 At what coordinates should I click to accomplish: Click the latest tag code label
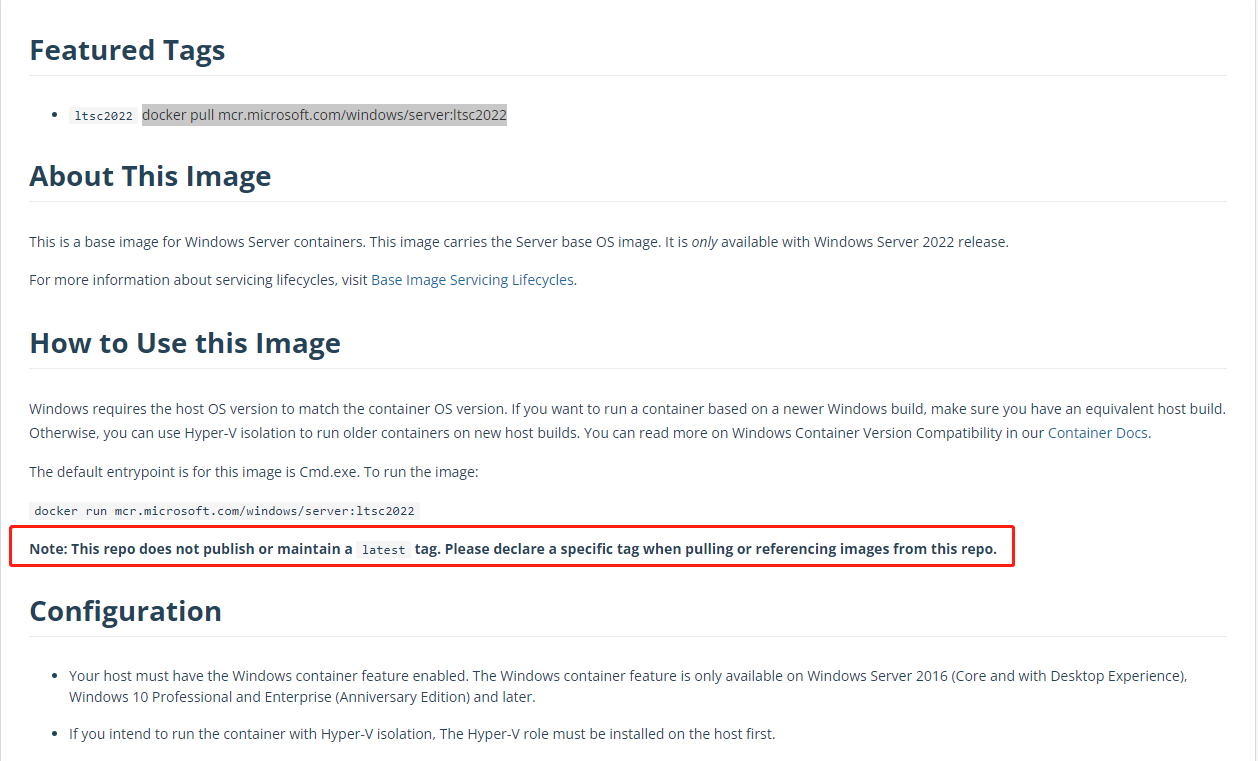tap(383, 550)
